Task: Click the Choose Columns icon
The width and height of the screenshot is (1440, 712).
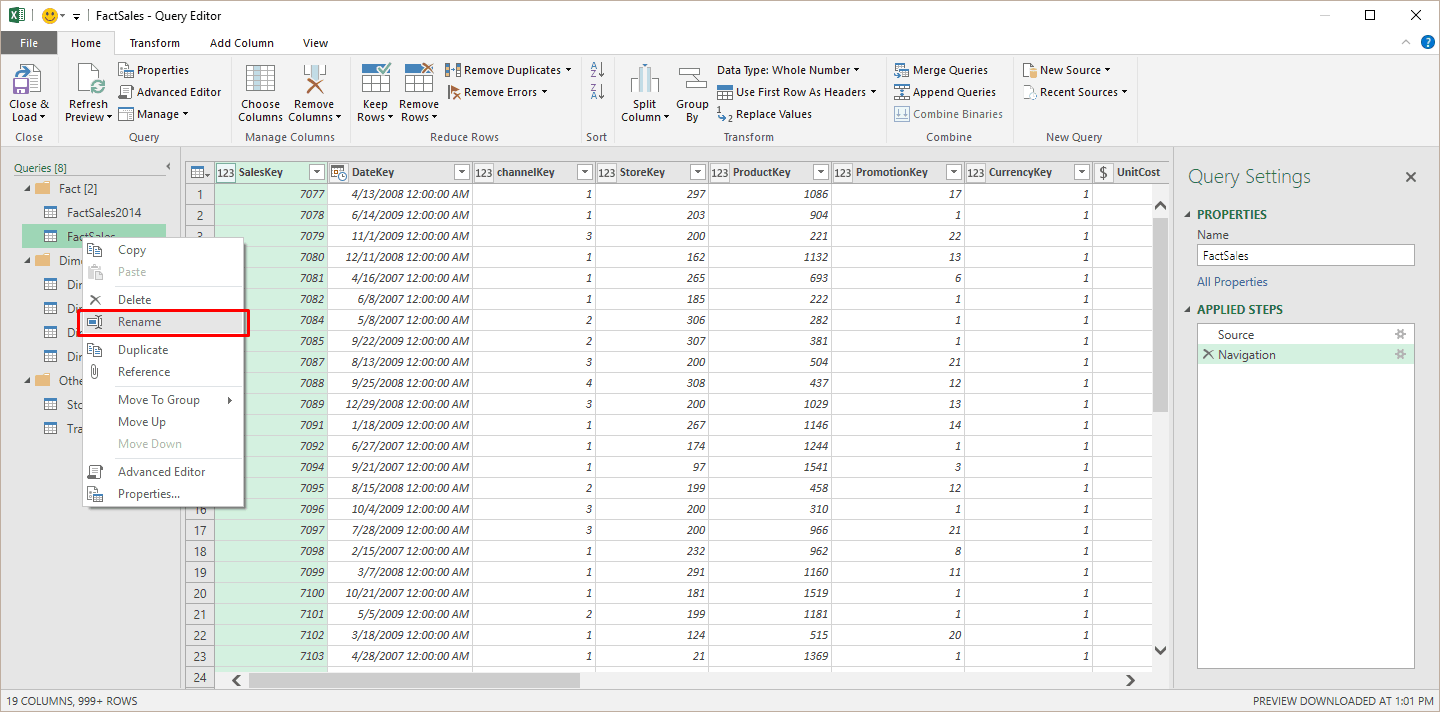Action: (260, 80)
